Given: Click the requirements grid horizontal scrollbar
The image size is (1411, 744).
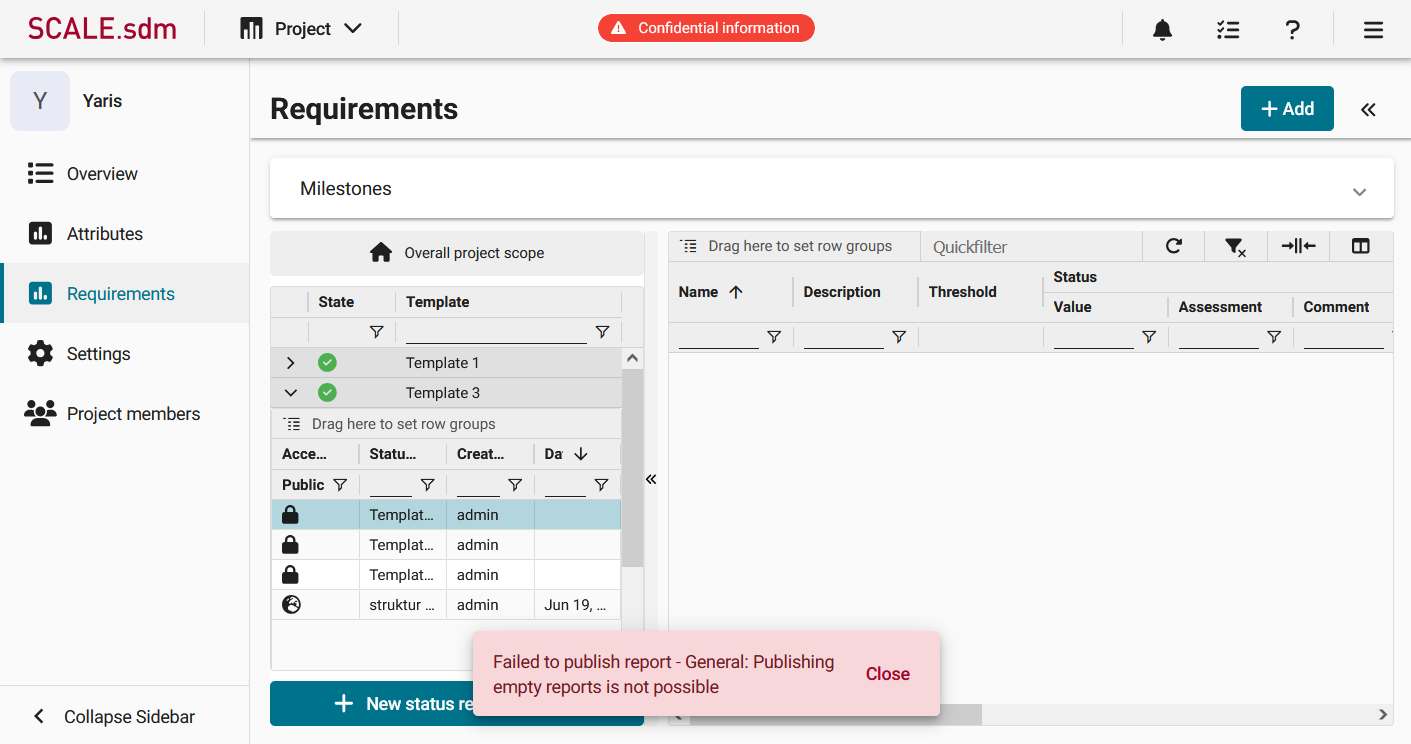Looking at the screenshot, I should (x=835, y=714).
